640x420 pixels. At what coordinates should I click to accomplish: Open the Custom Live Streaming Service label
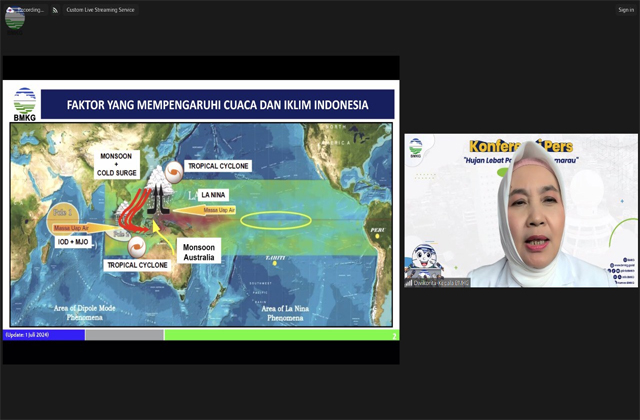coord(100,10)
